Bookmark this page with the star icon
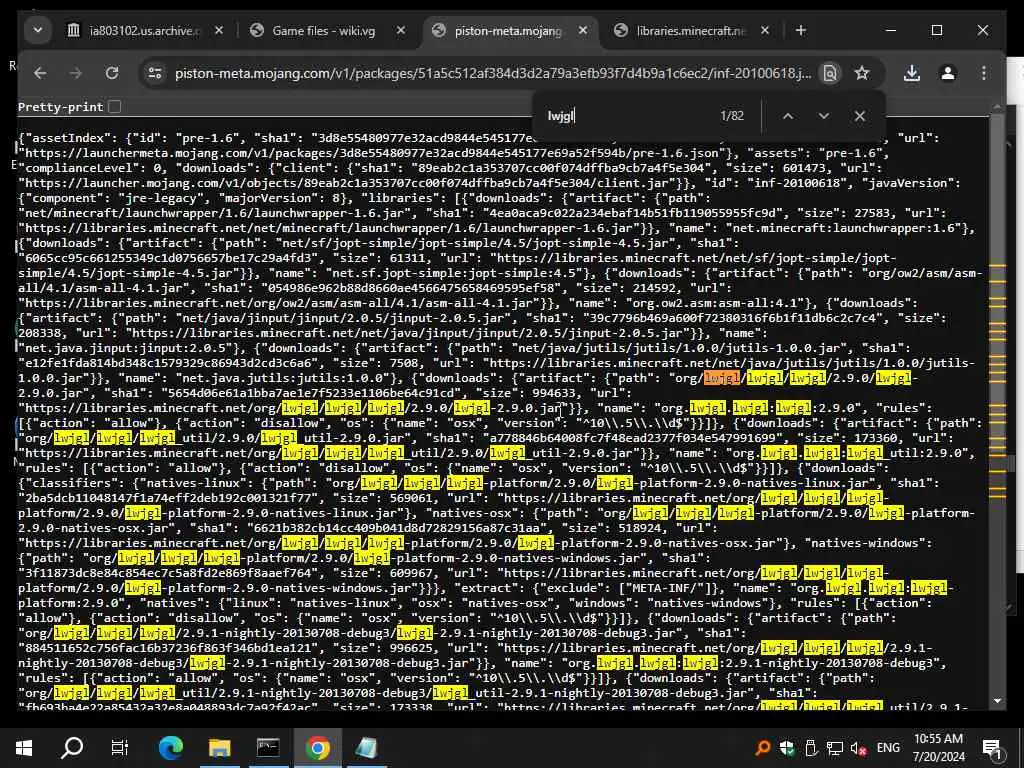Image resolution: width=1024 pixels, height=768 pixels. [862, 73]
